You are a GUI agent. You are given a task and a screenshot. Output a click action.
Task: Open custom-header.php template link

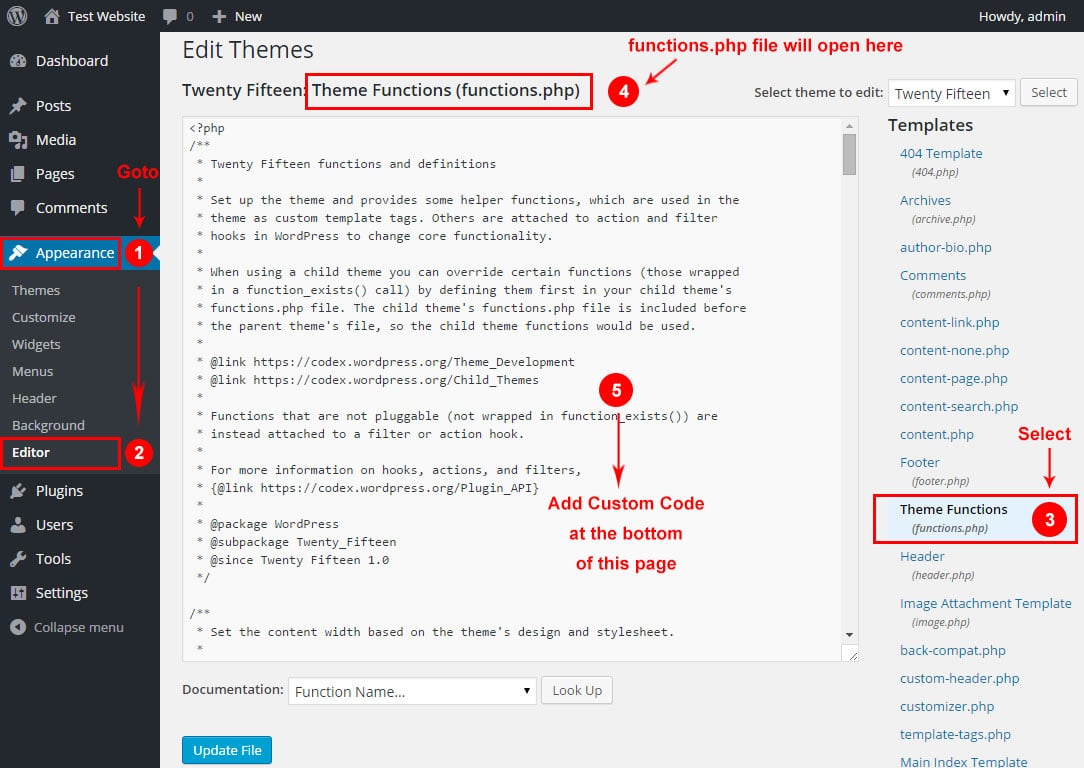960,678
